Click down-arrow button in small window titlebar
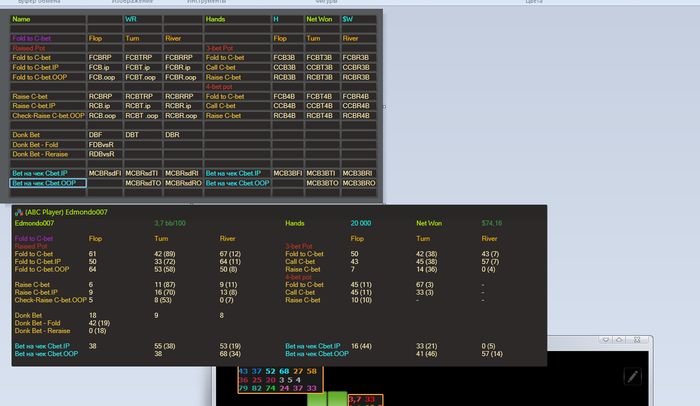Image resolution: width=700 pixels, height=406 pixels. (606, 340)
